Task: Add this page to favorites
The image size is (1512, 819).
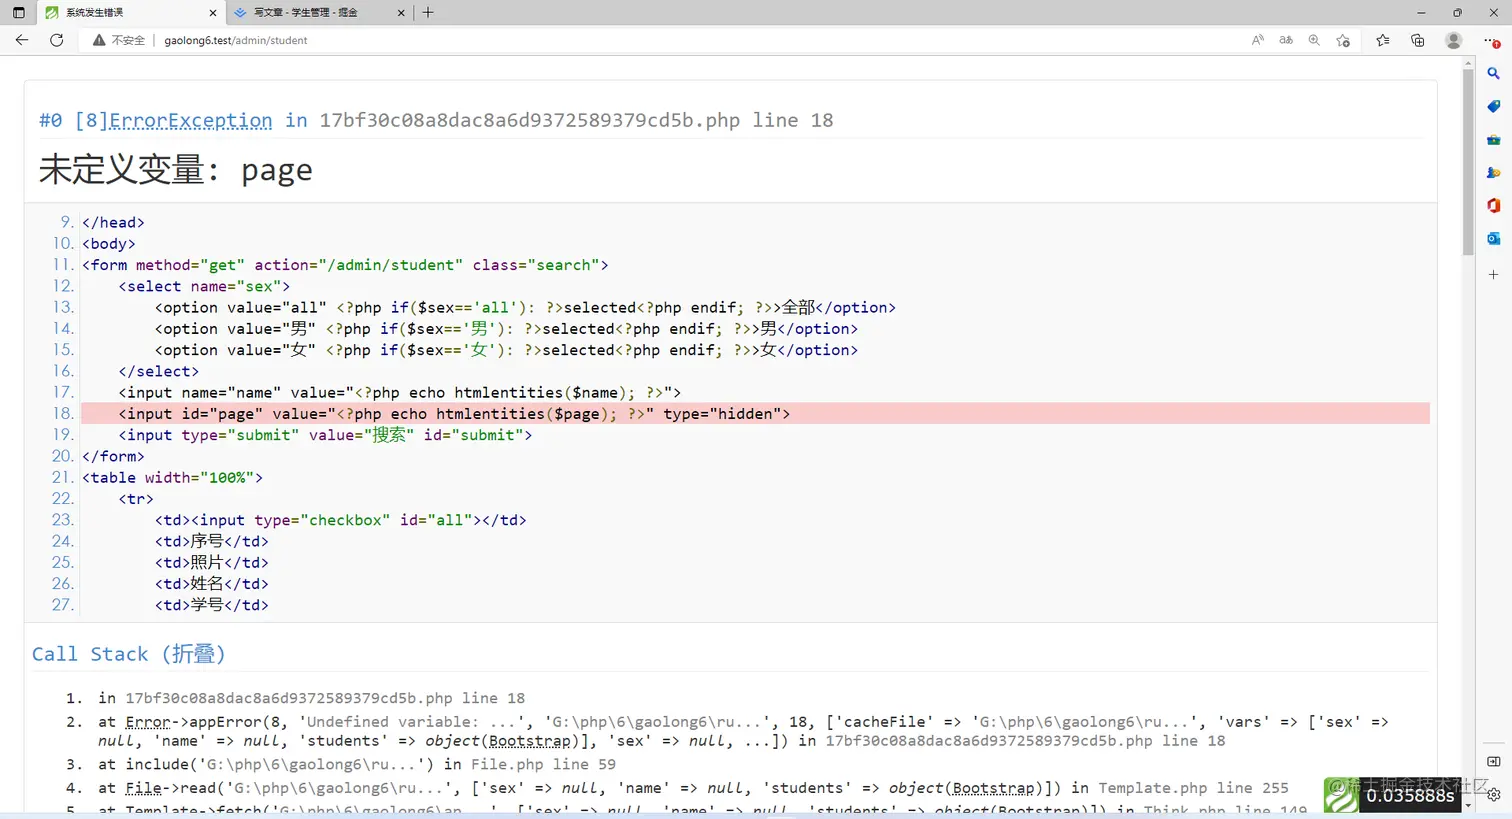Action: tap(1343, 40)
